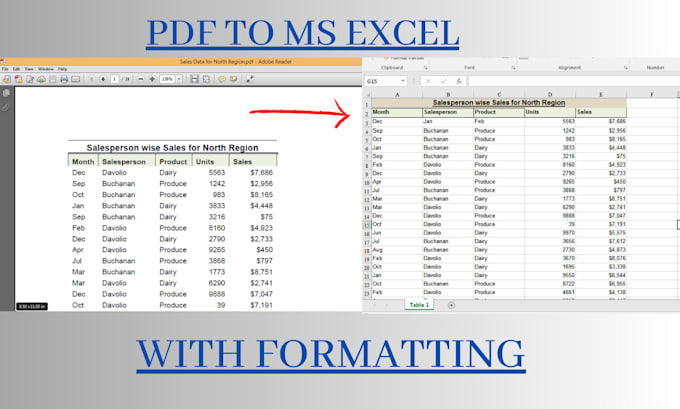This screenshot has height=409, width=680.
Task: Click '$7,191' sales value in the PDF table
Action: click(262, 305)
